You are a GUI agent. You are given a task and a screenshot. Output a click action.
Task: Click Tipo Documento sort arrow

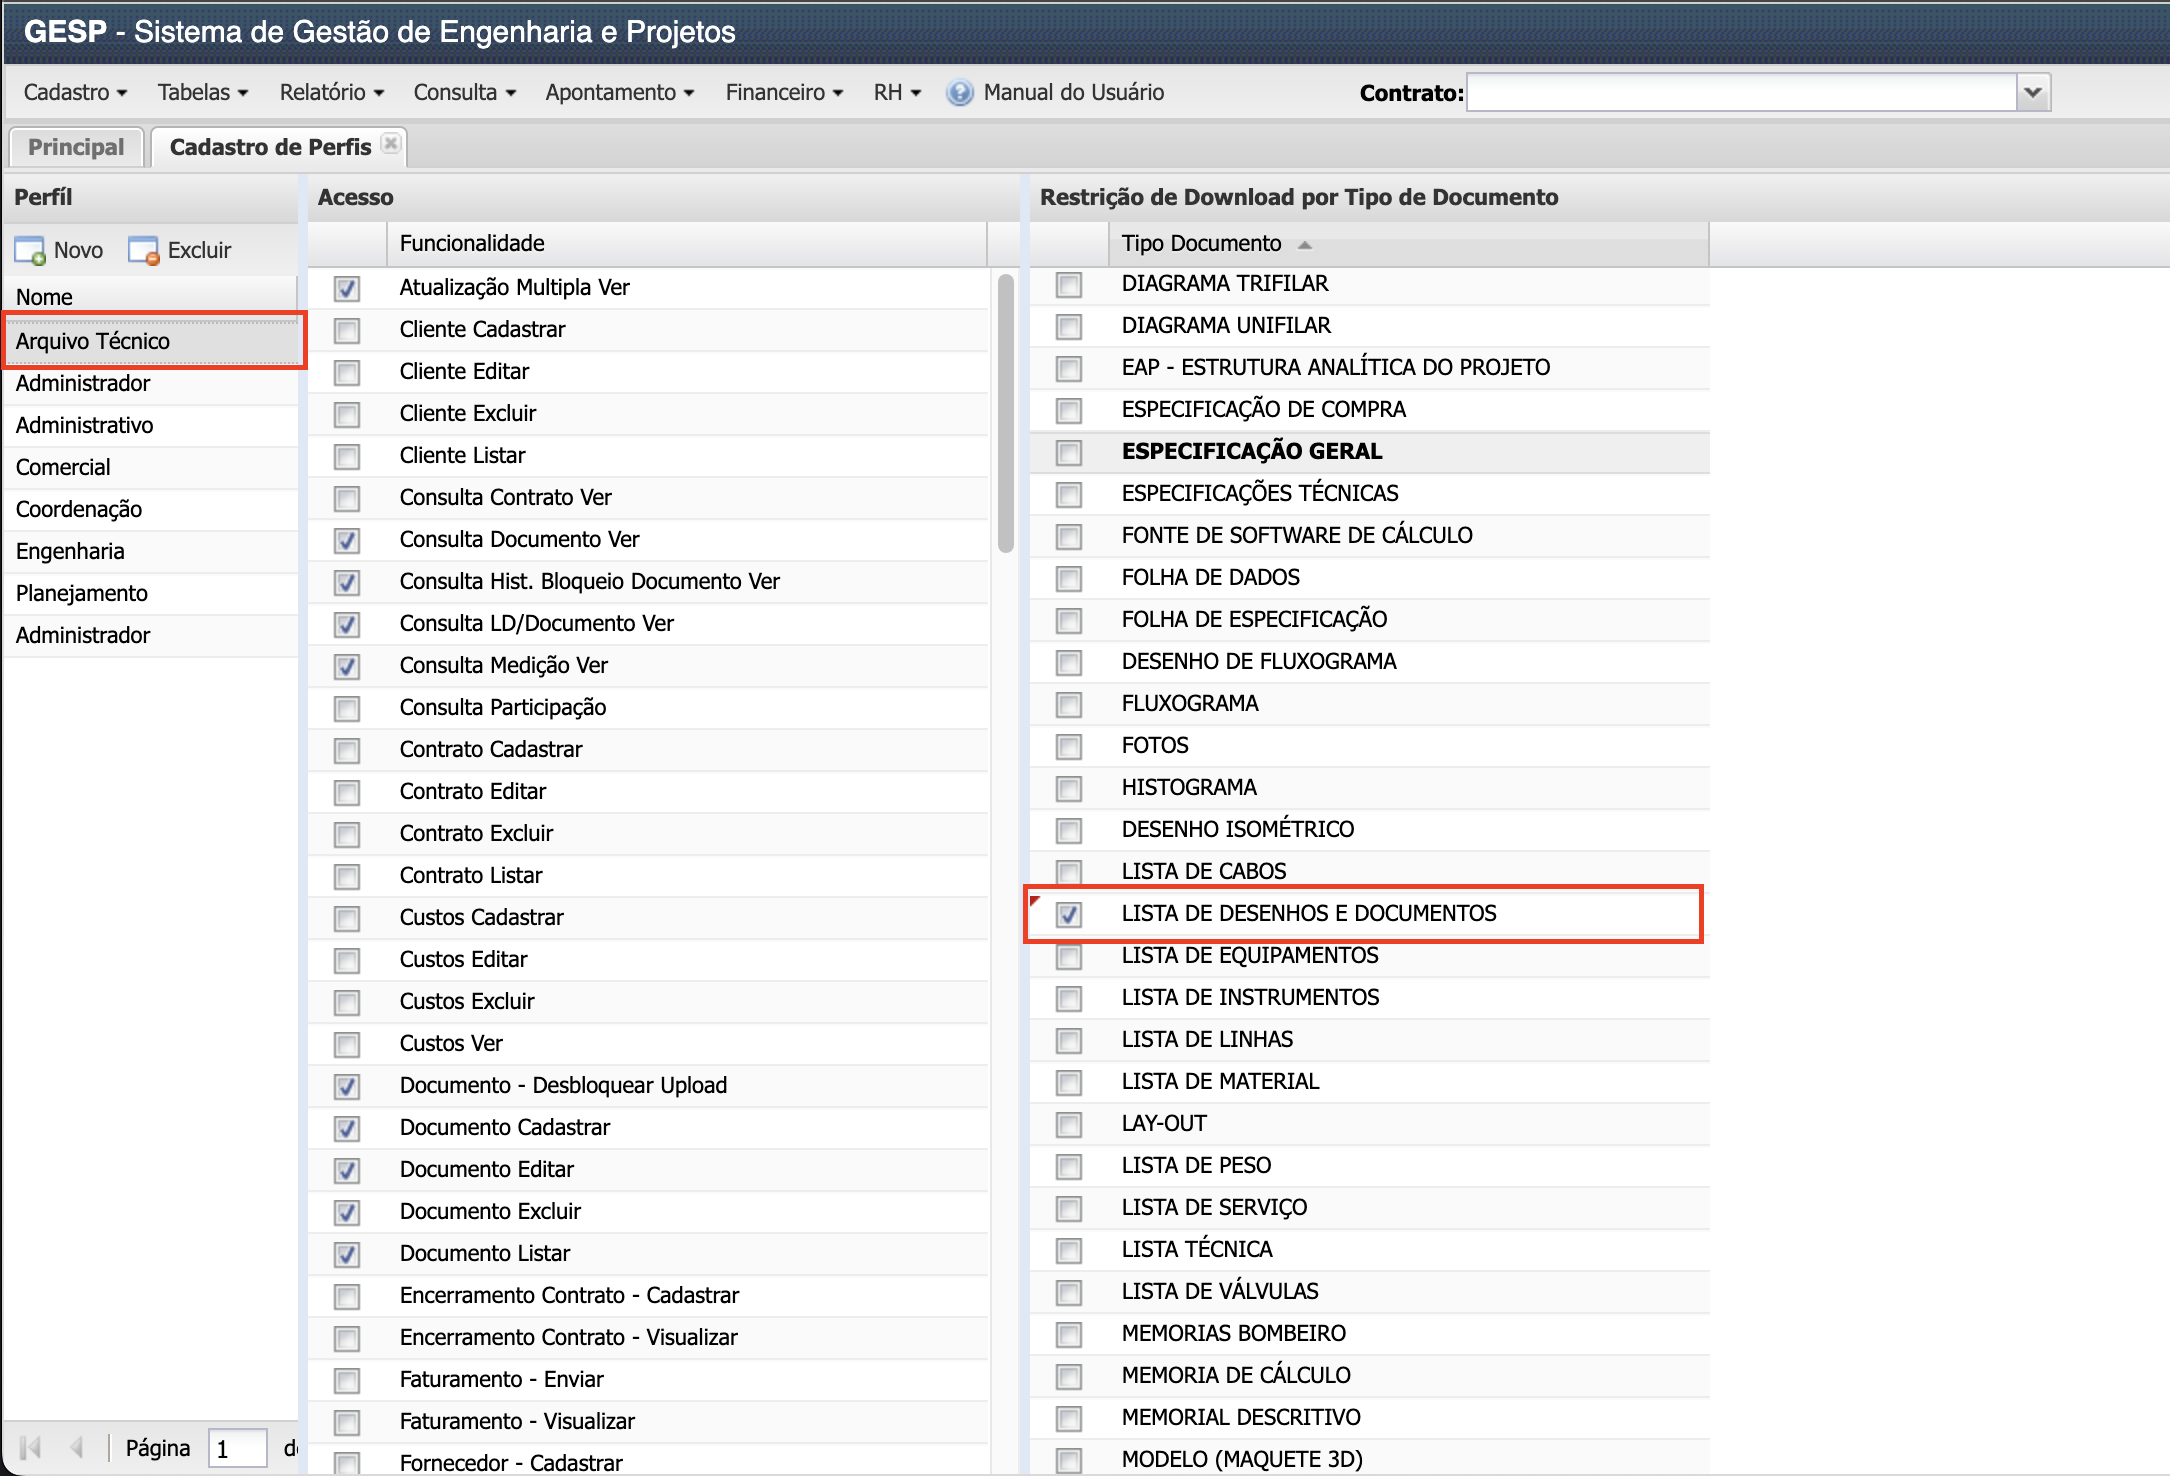(x=1304, y=244)
